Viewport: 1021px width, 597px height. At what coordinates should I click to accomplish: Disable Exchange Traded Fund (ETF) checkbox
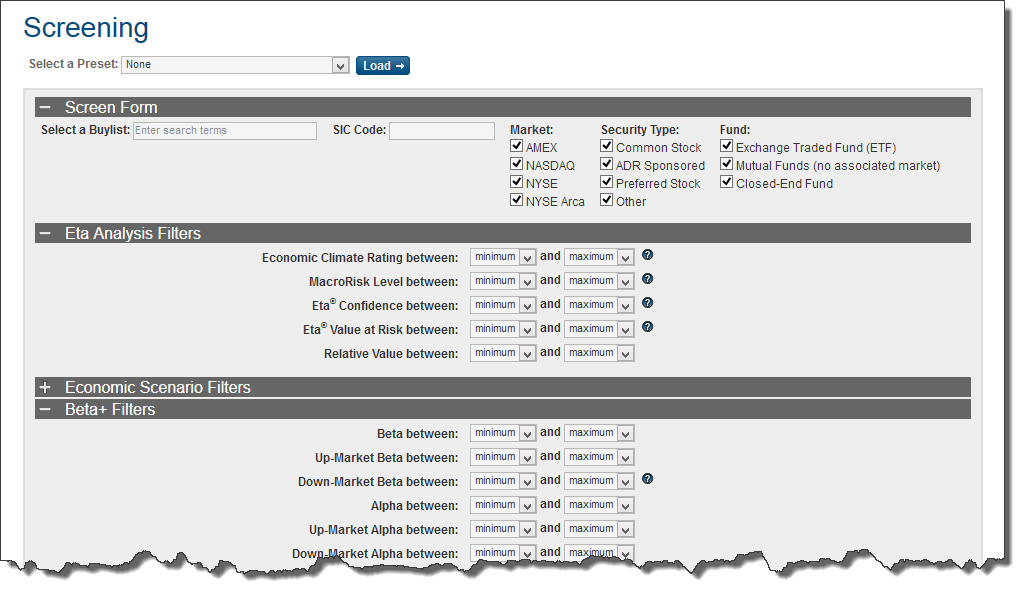tap(727, 147)
